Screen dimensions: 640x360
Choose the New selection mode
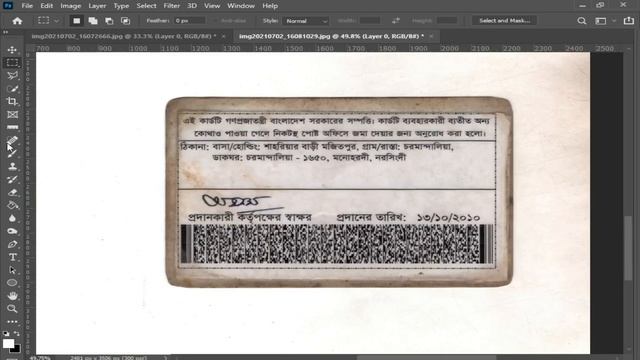click(x=76, y=20)
